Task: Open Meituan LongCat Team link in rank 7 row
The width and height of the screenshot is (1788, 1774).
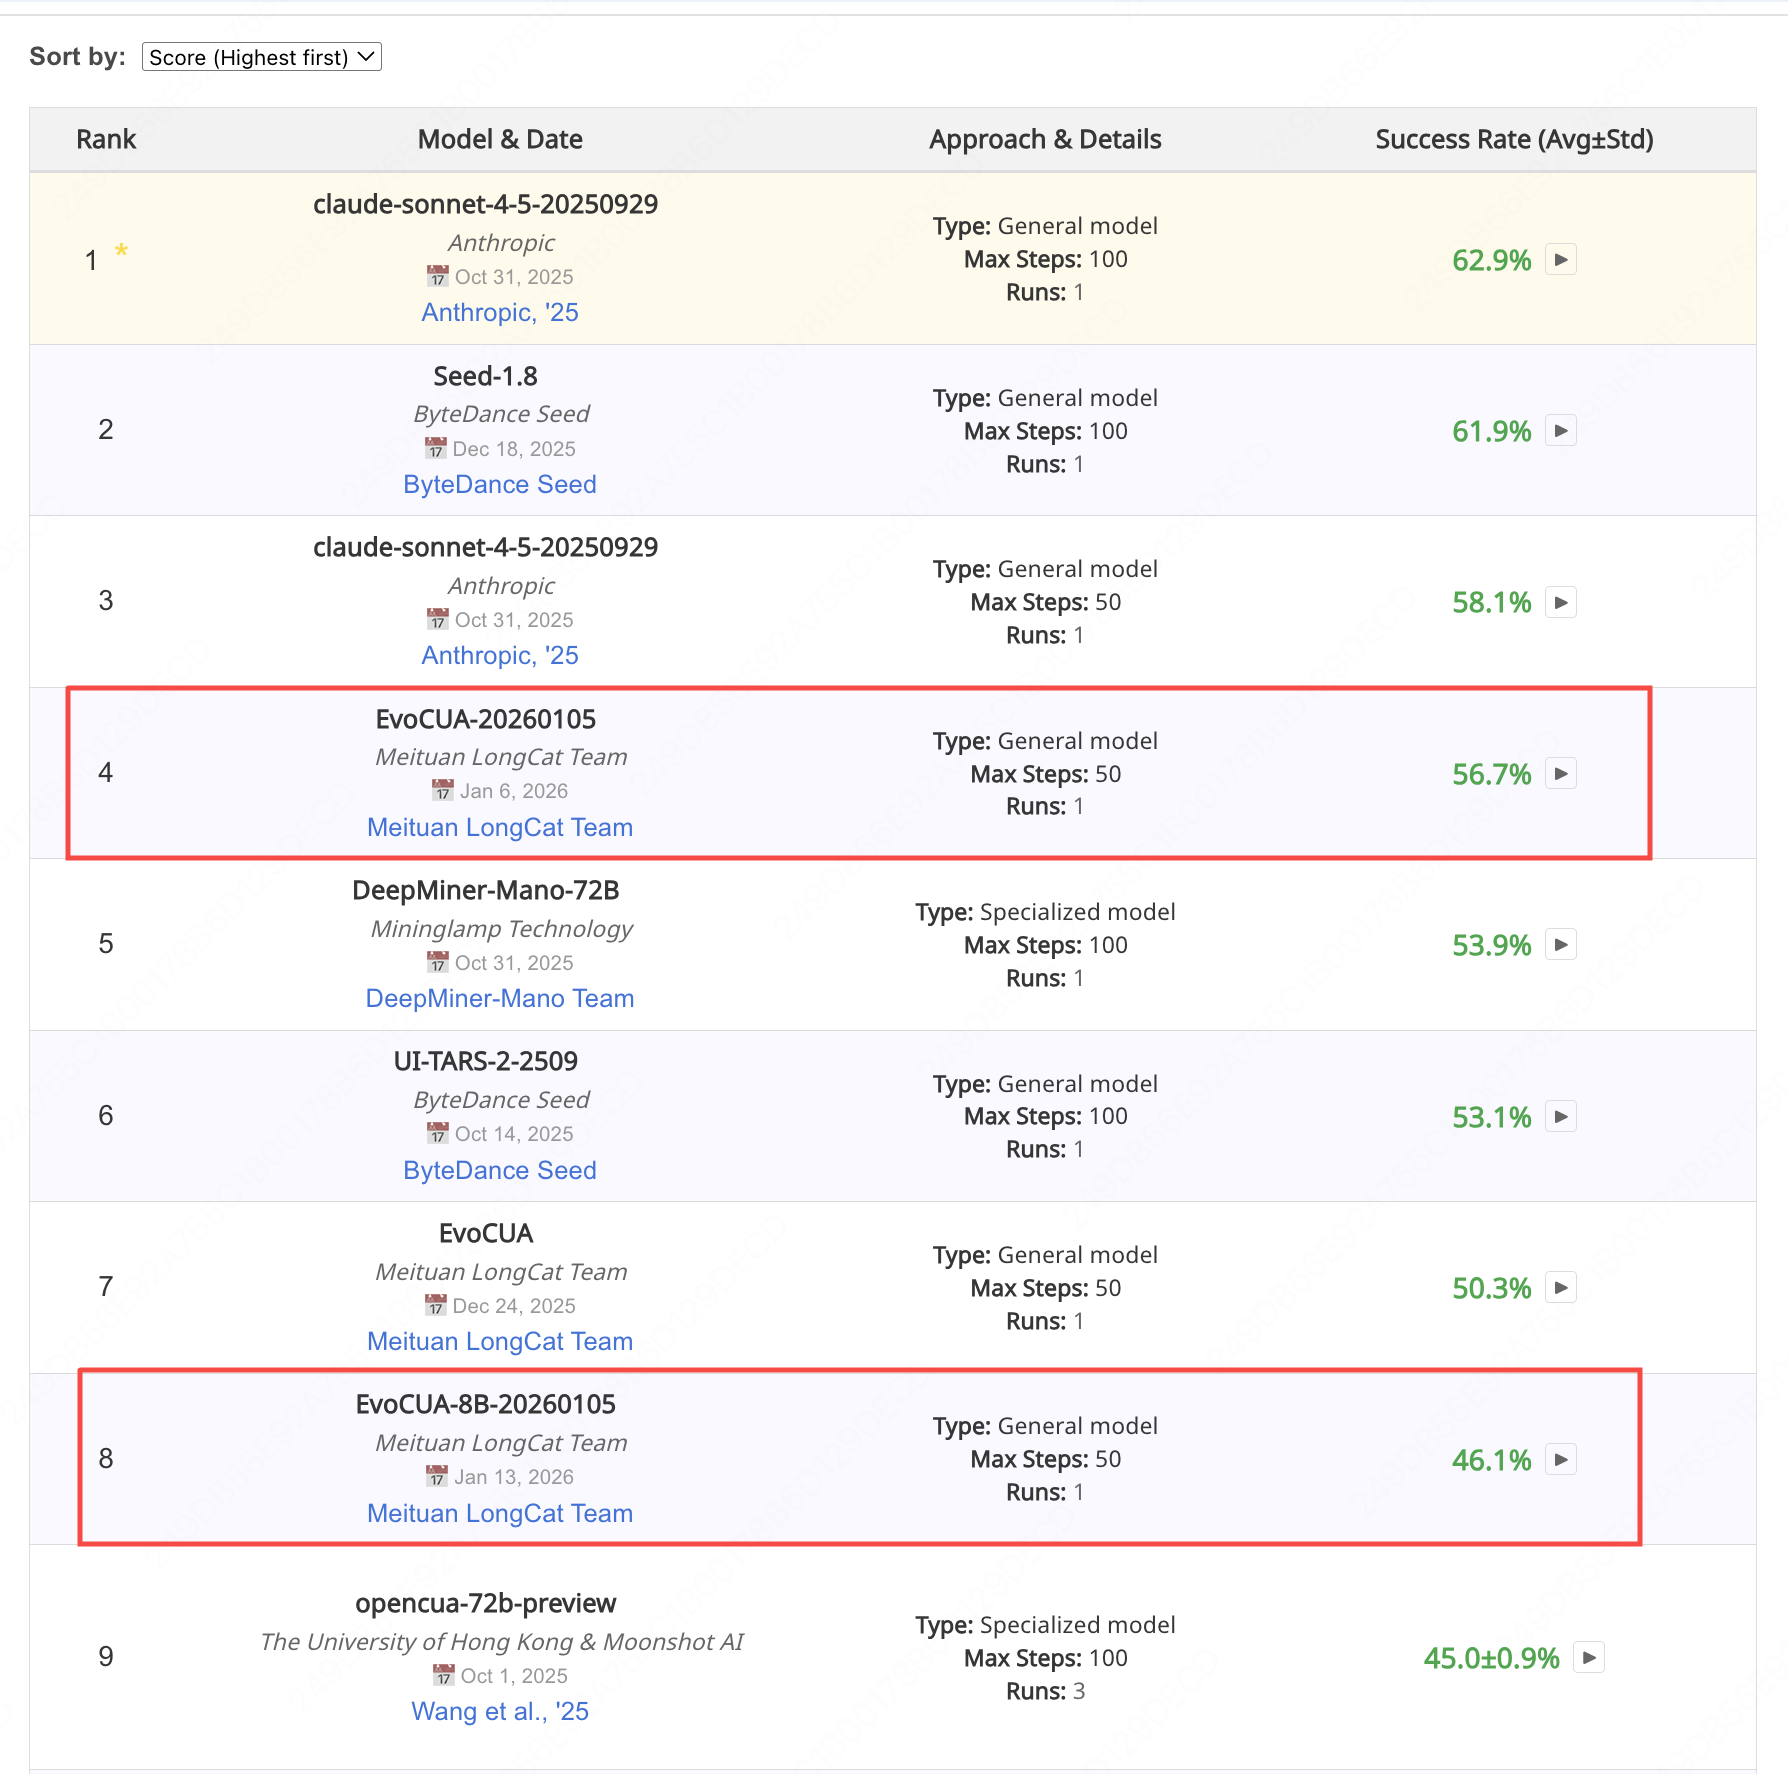Action: [x=500, y=1341]
